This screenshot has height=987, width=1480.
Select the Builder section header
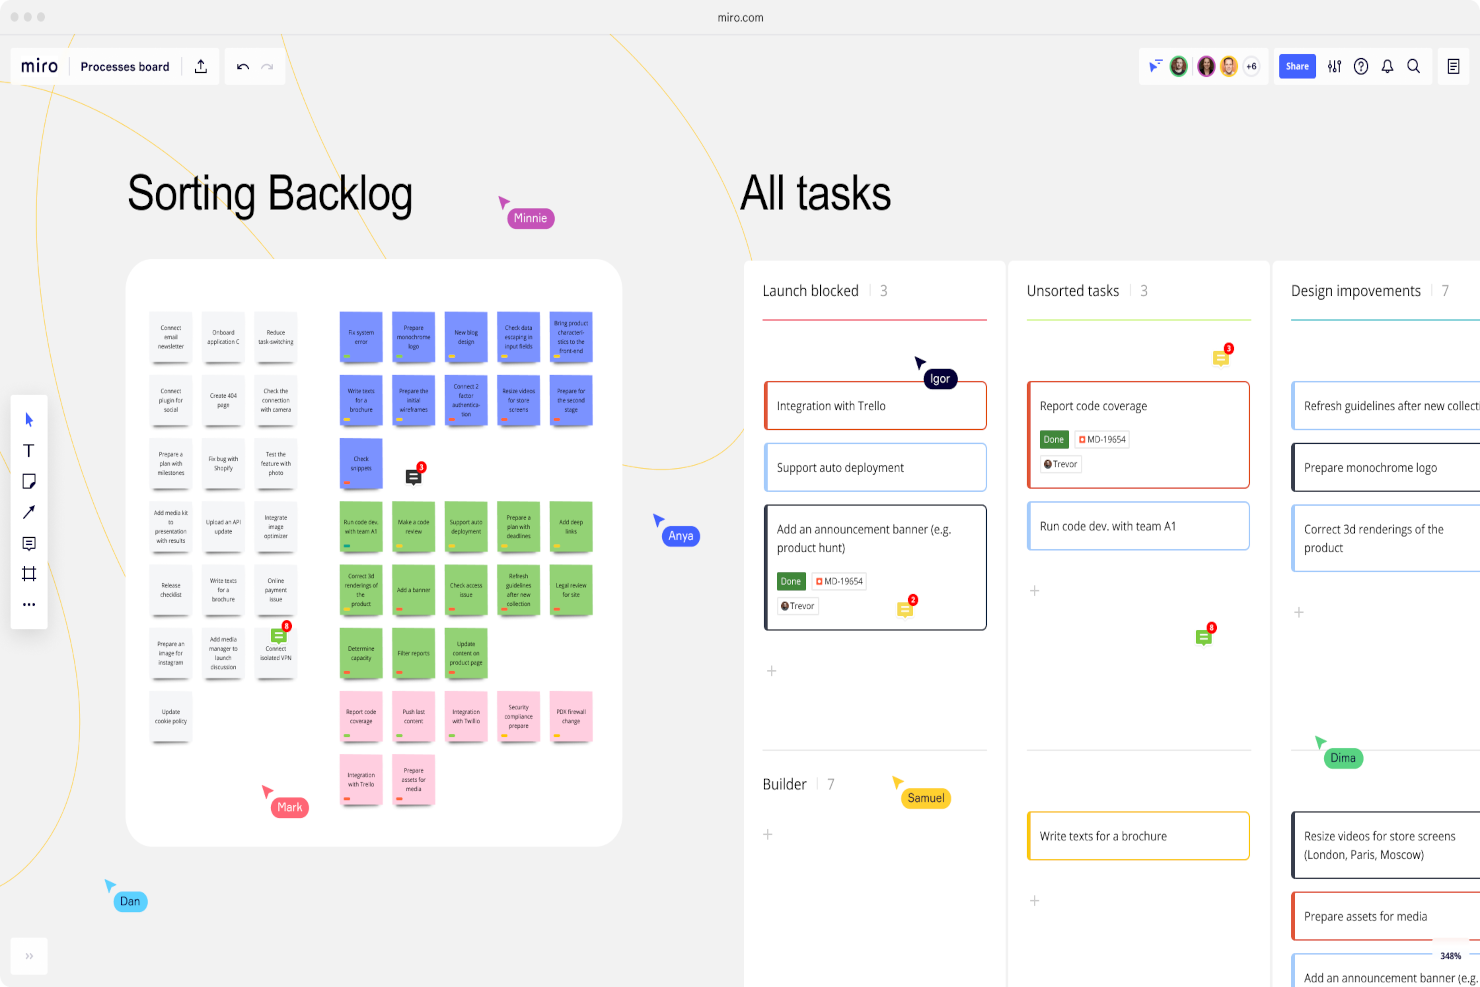tap(785, 784)
